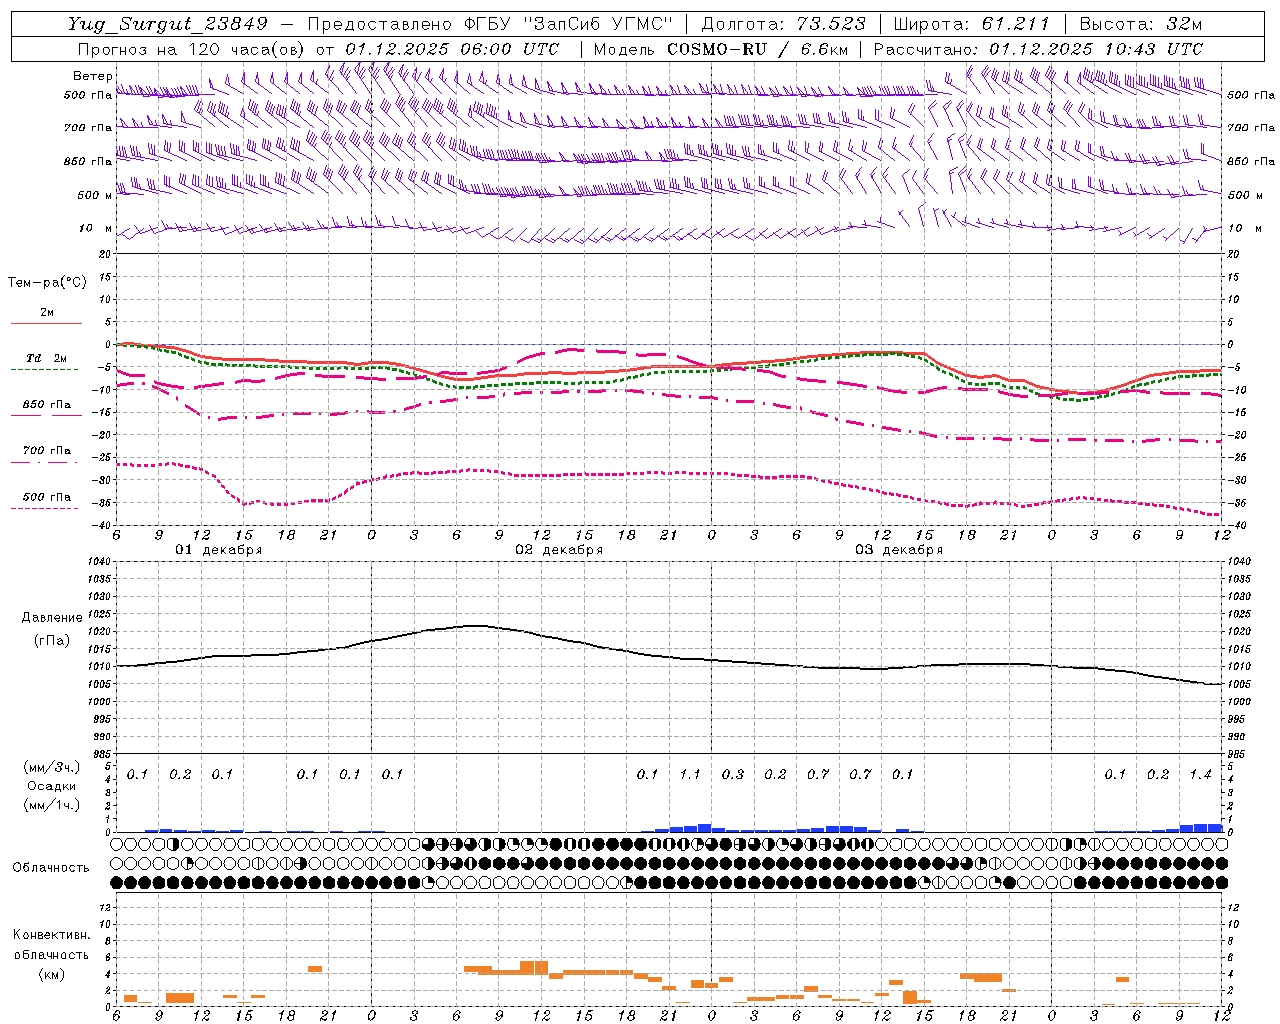This screenshot has height=1024, width=1280.
Task: Click the precipitation value '0.3'
Action: (733, 774)
